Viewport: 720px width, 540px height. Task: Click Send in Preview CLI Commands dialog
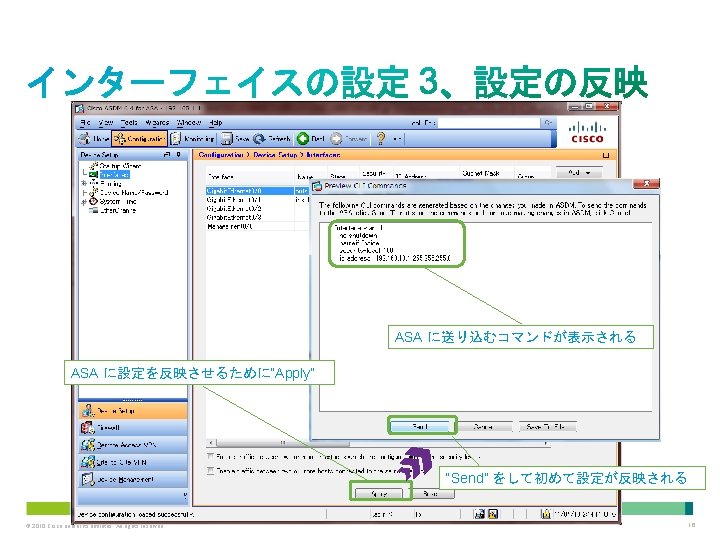click(422, 427)
